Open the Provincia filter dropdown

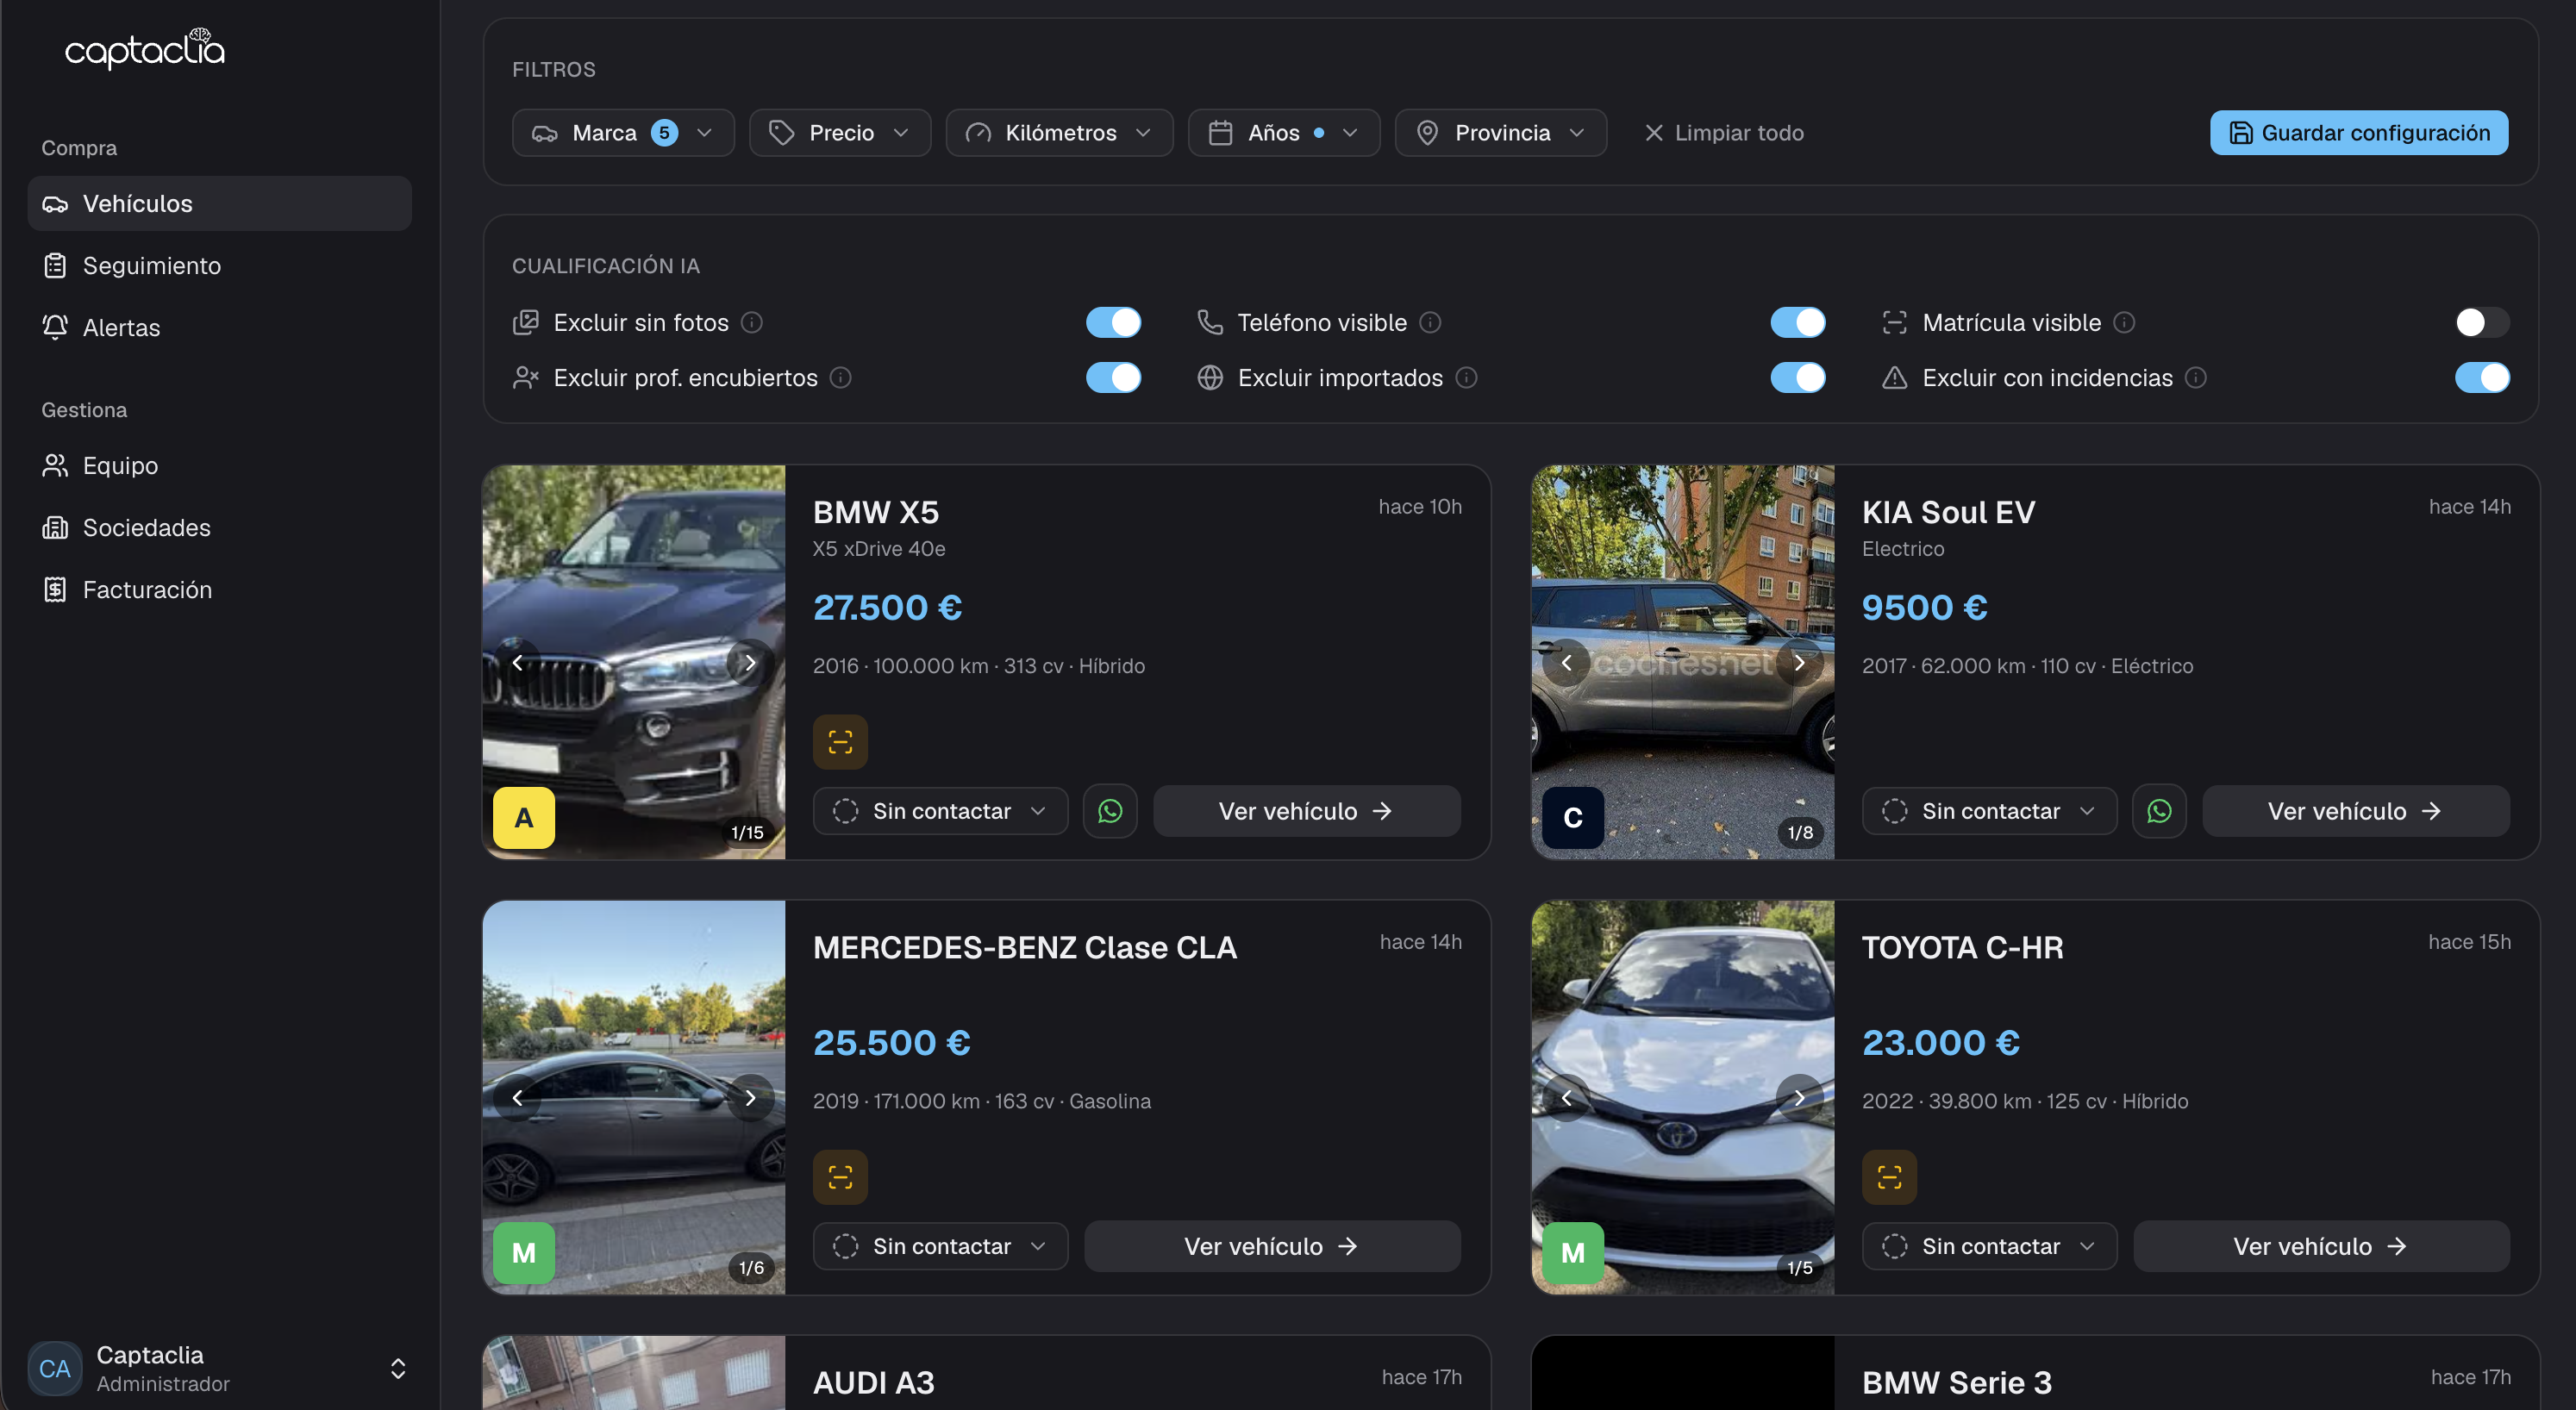[x=1501, y=133]
